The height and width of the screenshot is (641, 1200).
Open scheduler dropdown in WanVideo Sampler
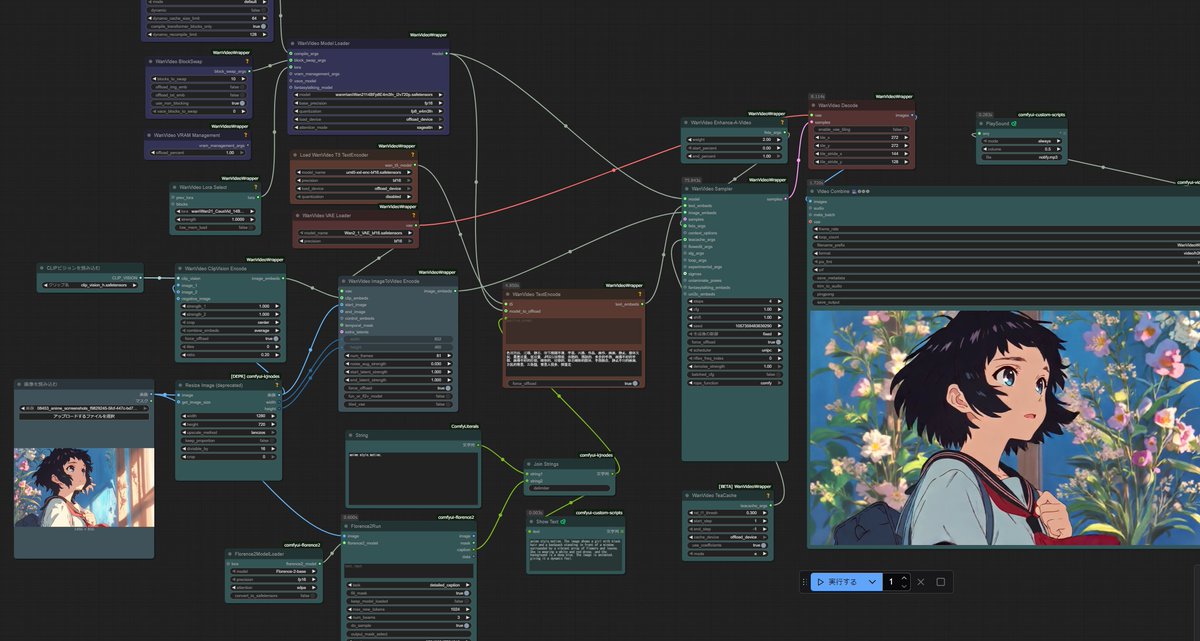point(734,350)
